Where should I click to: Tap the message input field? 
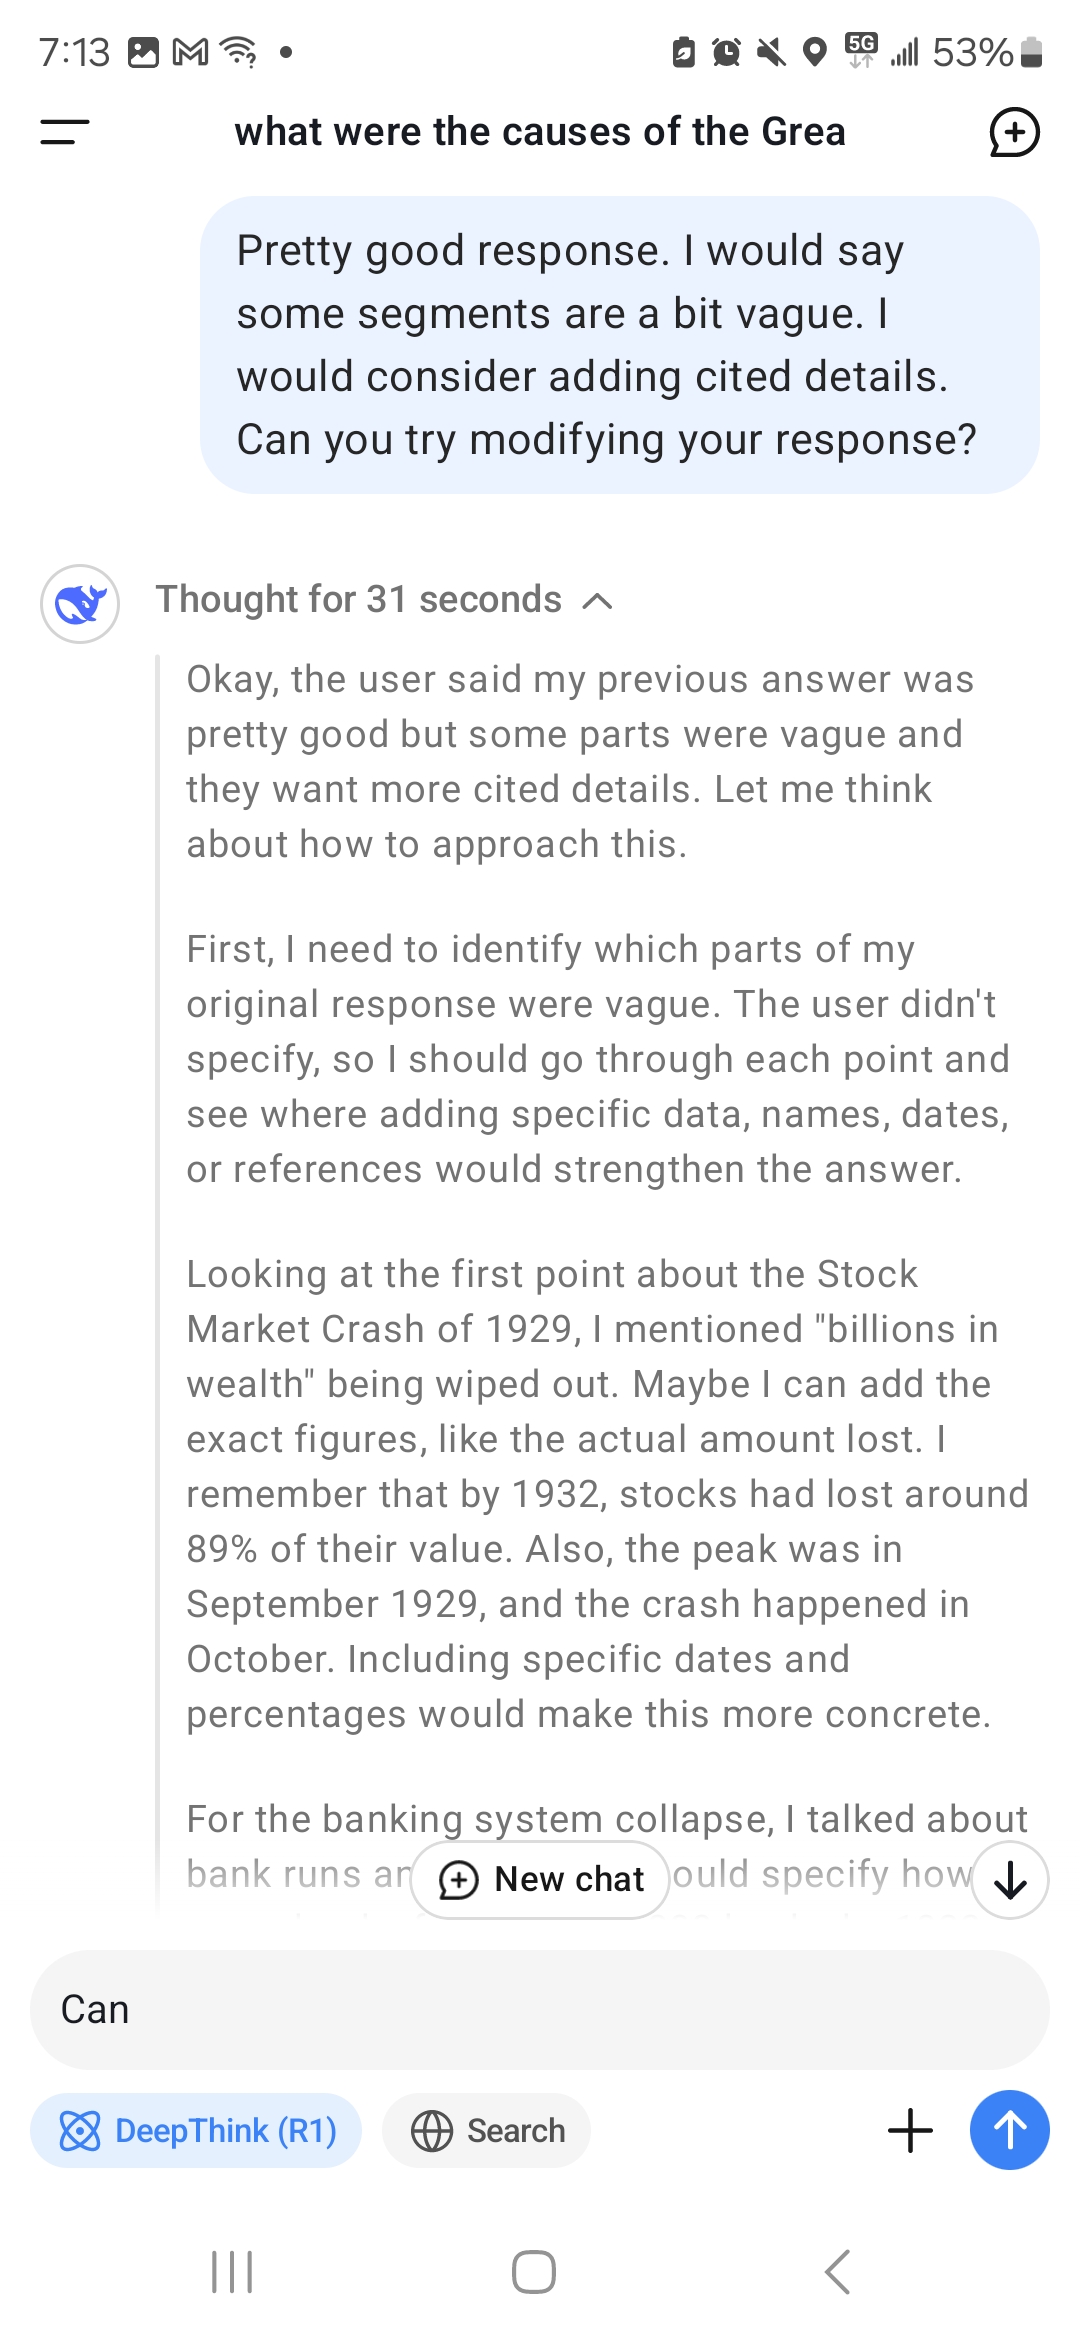540,2010
